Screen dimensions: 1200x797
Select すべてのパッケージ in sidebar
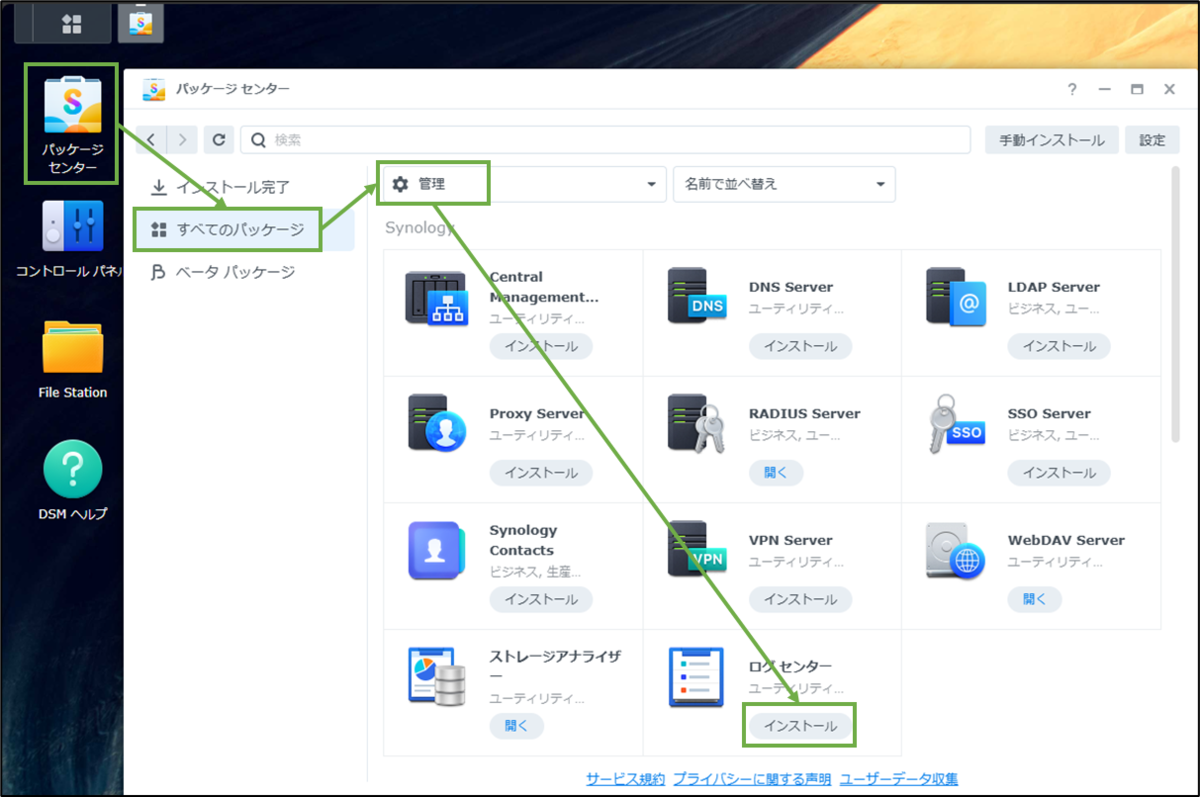point(244,230)
